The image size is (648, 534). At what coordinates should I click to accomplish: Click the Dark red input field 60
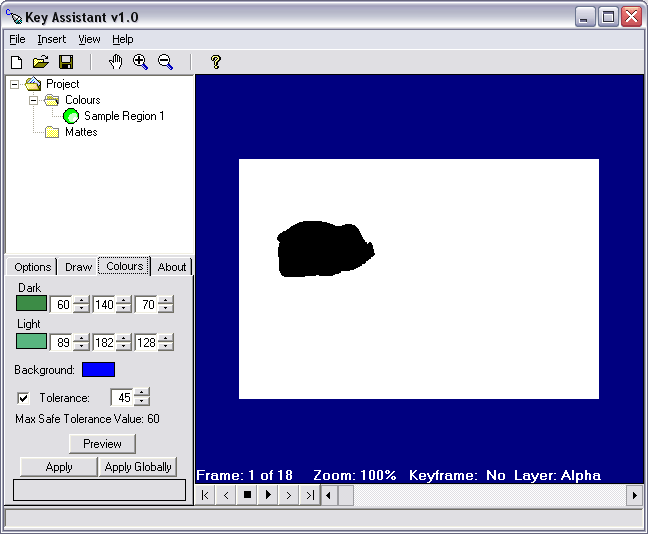(x=61, y=305)
